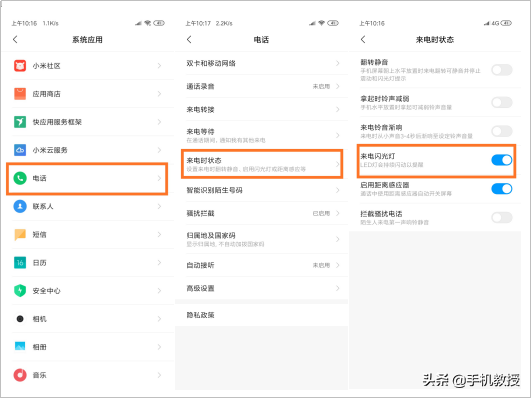The image size is (531, 398).
Task: Tap the green 电话 phone icon
Action: [x=20, y=178]
